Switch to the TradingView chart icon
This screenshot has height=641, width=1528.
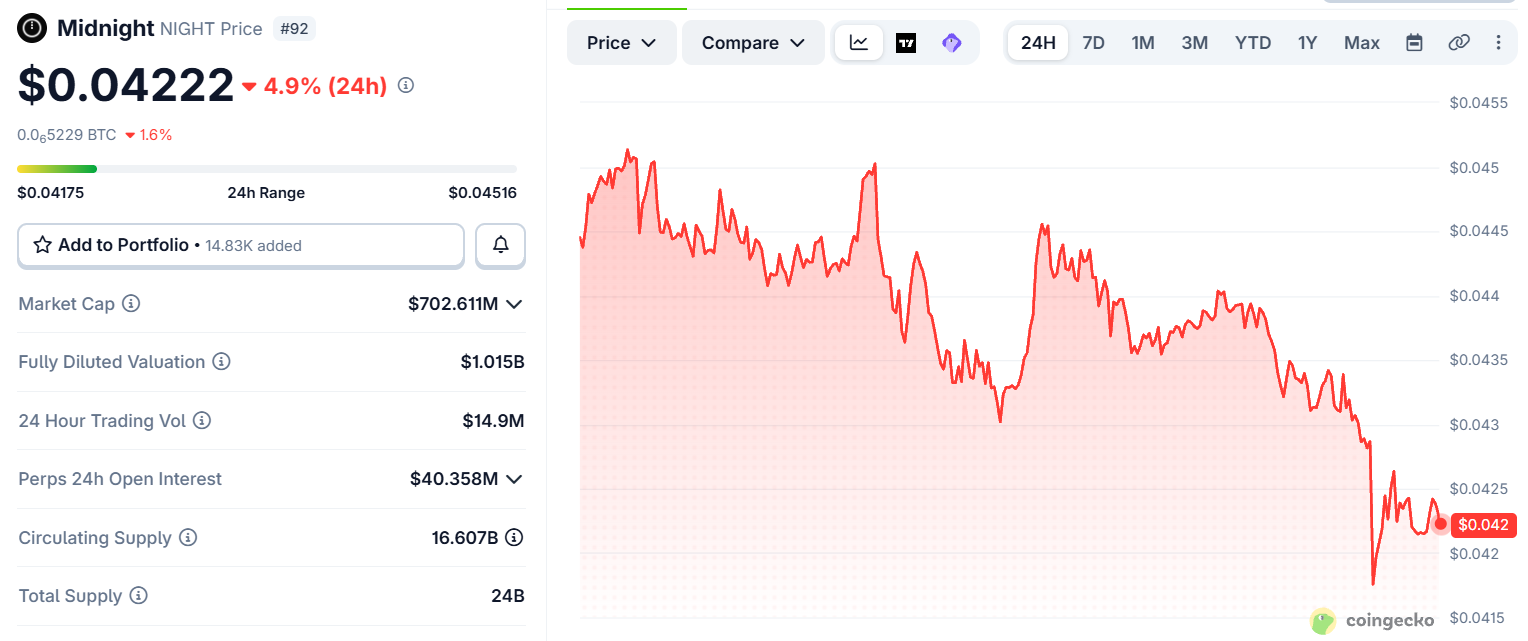(906, 43)
